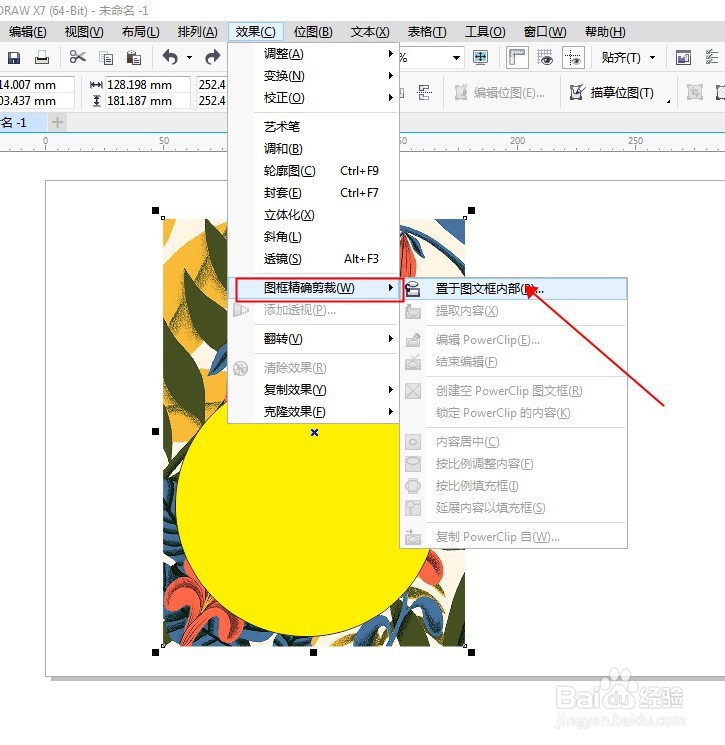
Task: Expand the 翻转(V) submenu
Action: [x=314, y=339]
